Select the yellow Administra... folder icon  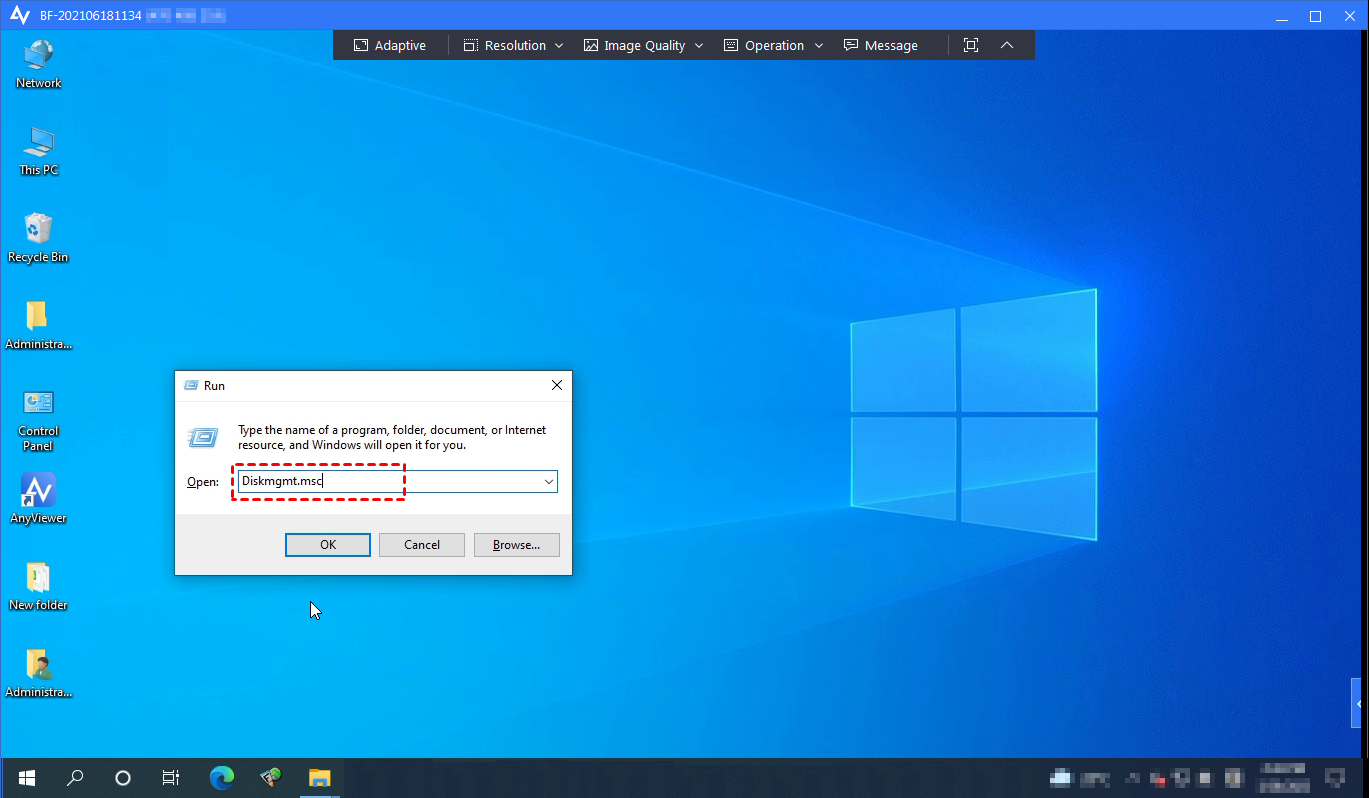[38, 325]
